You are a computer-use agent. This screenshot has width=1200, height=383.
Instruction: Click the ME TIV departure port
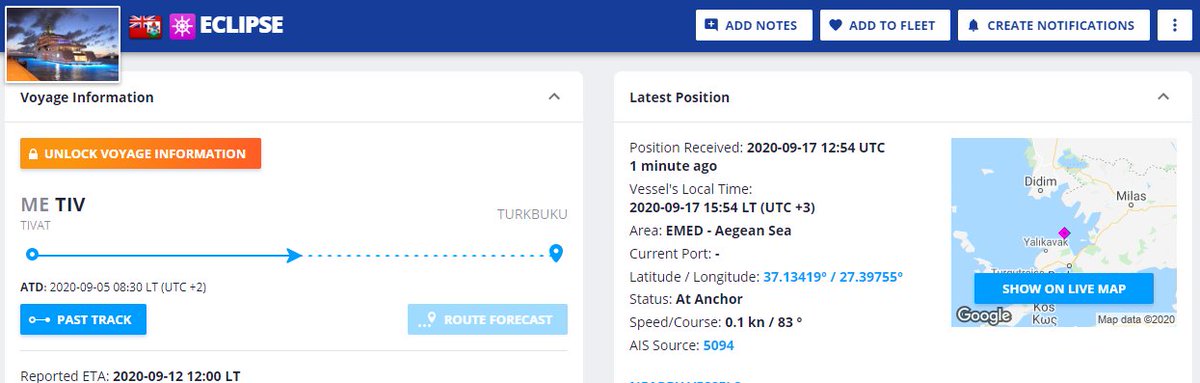click(53, 205)
